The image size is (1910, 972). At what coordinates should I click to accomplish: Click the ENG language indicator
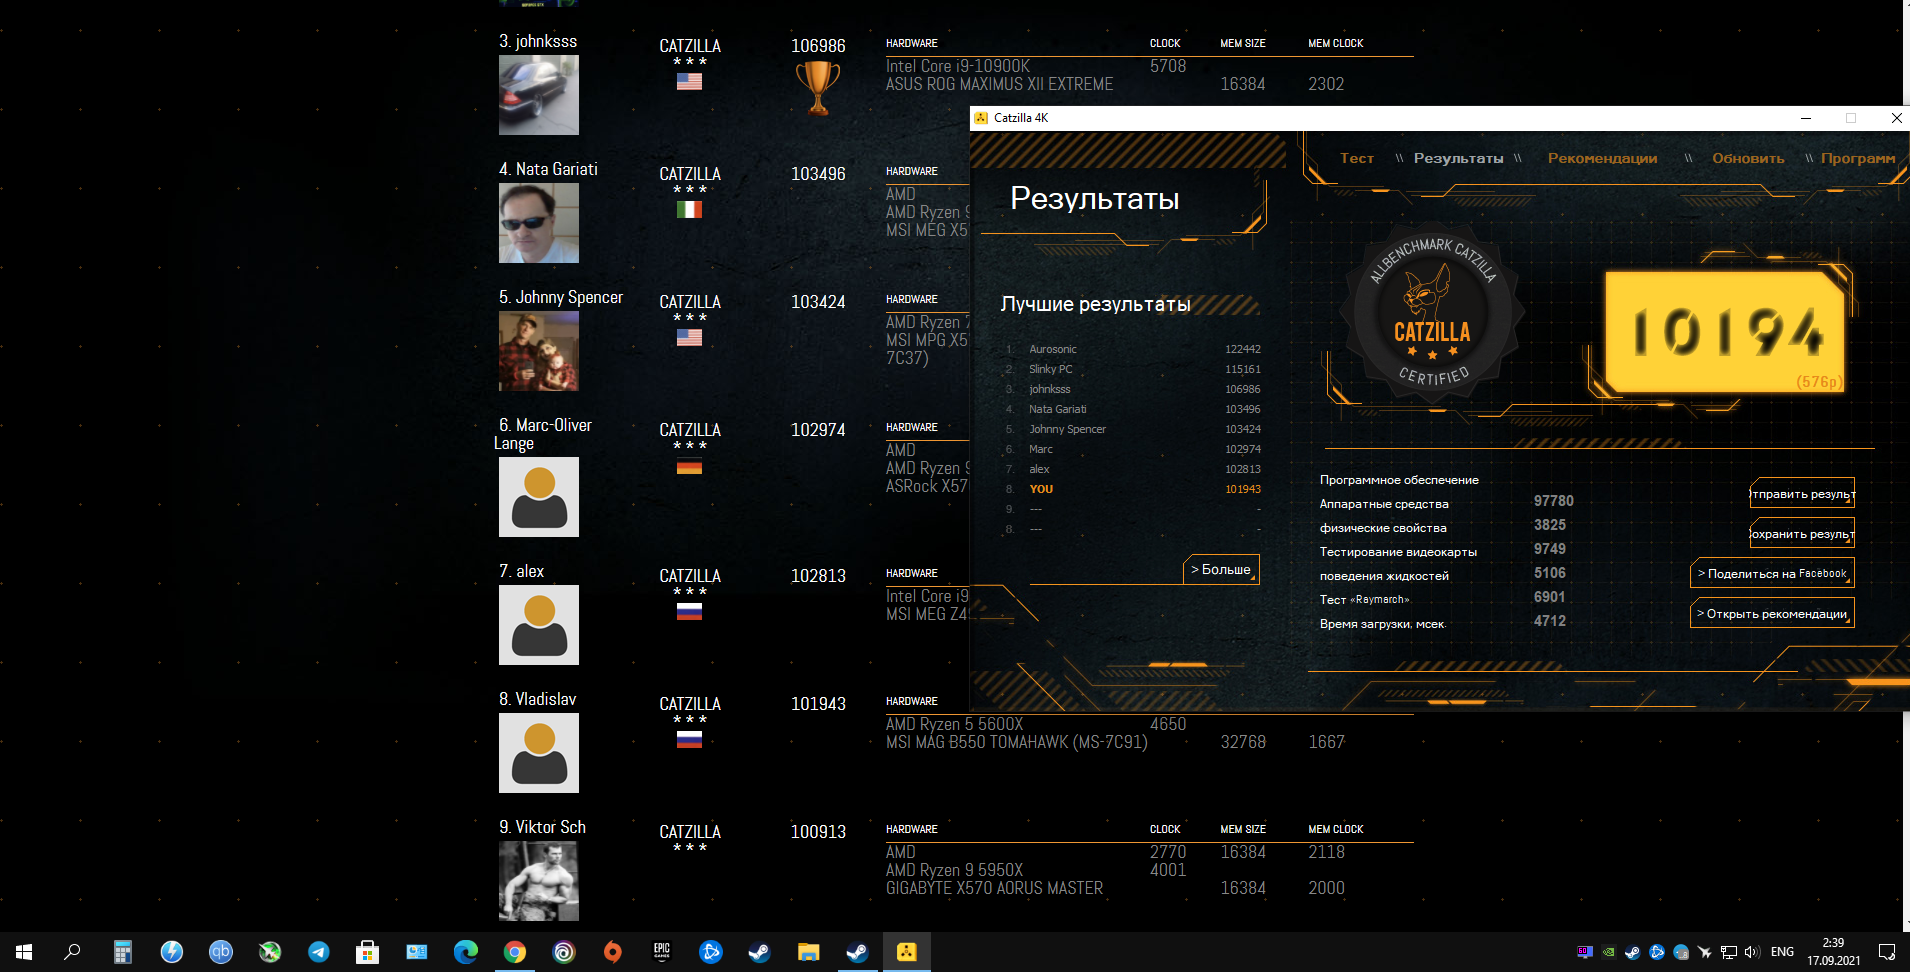click(x=1782, y=952)
